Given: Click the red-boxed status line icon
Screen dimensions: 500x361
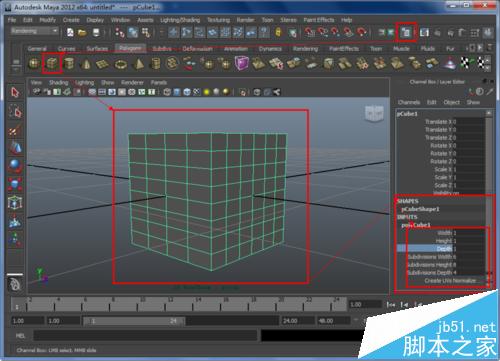Looking at the screenshot, I should (406, 32).
